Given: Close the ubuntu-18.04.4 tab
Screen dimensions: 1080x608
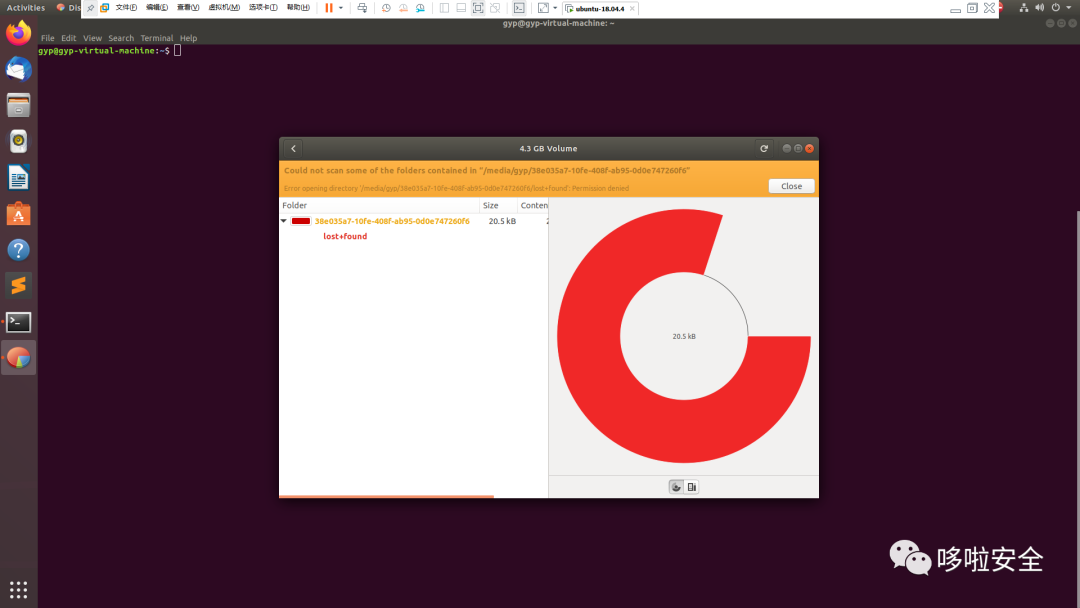Looking at the screenshot, I should coord(632,9).
